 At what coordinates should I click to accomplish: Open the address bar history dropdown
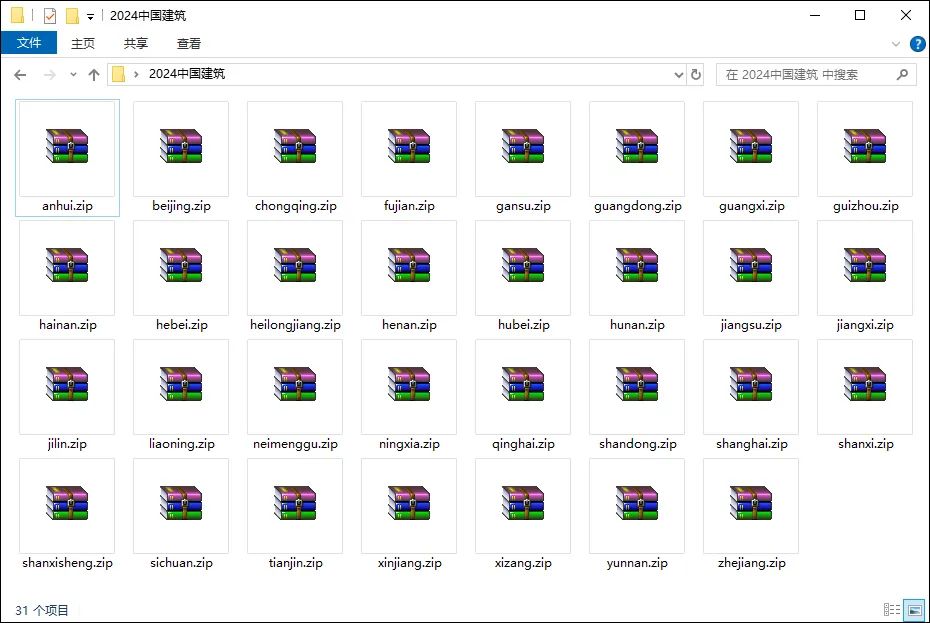pos(679,75)
